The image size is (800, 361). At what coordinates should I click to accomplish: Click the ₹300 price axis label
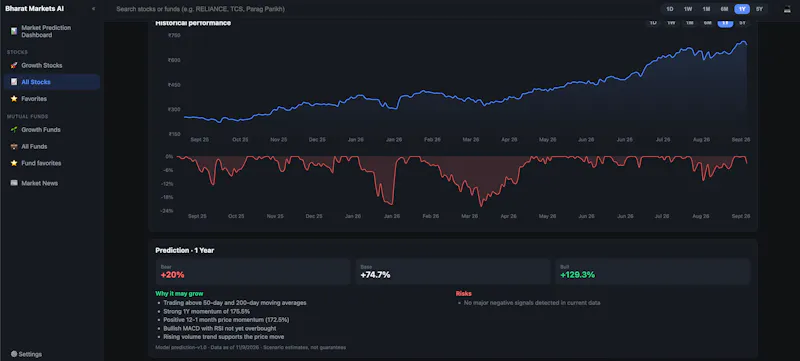(174, 110)
